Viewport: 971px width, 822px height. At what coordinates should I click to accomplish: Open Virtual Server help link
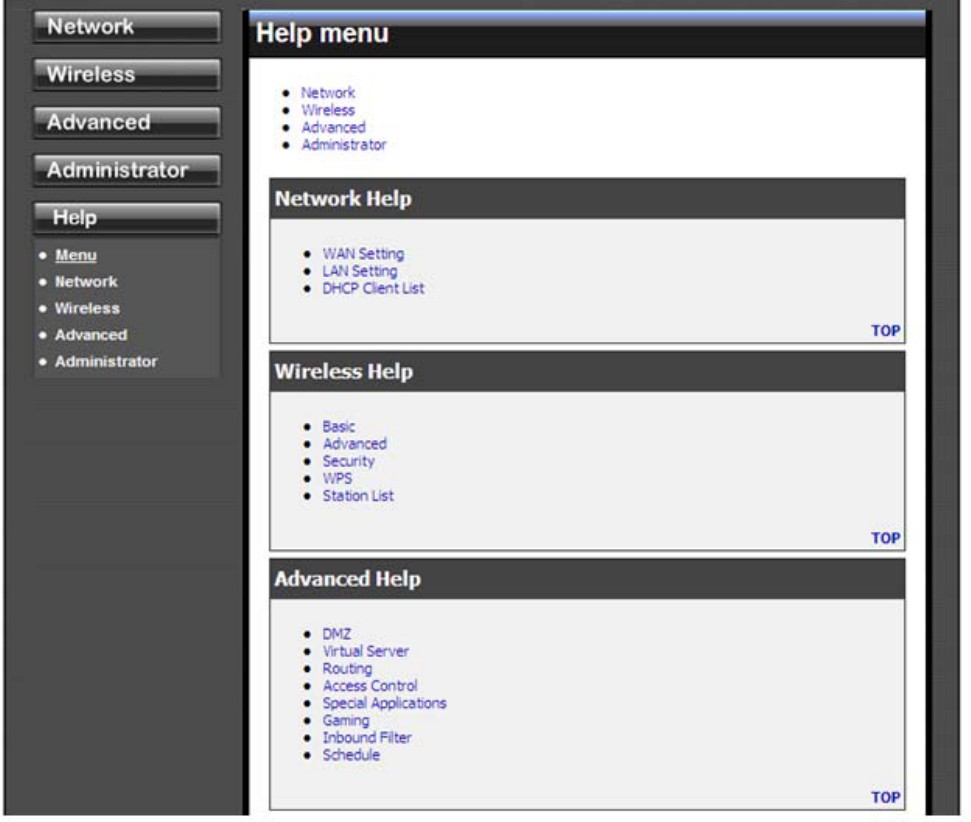(x=366, y=652)
